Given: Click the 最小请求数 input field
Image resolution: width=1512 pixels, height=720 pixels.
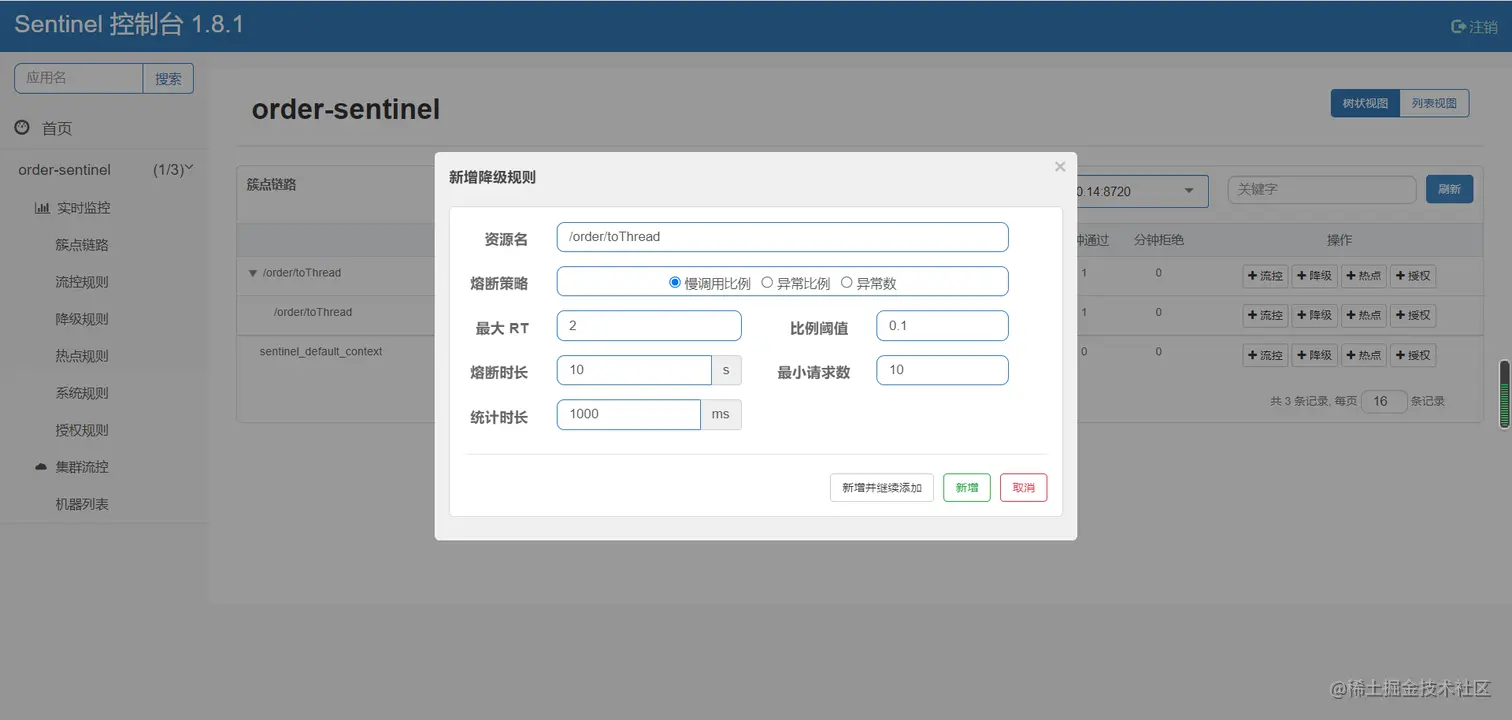Looking at the screenshot, I should [942, 370].
